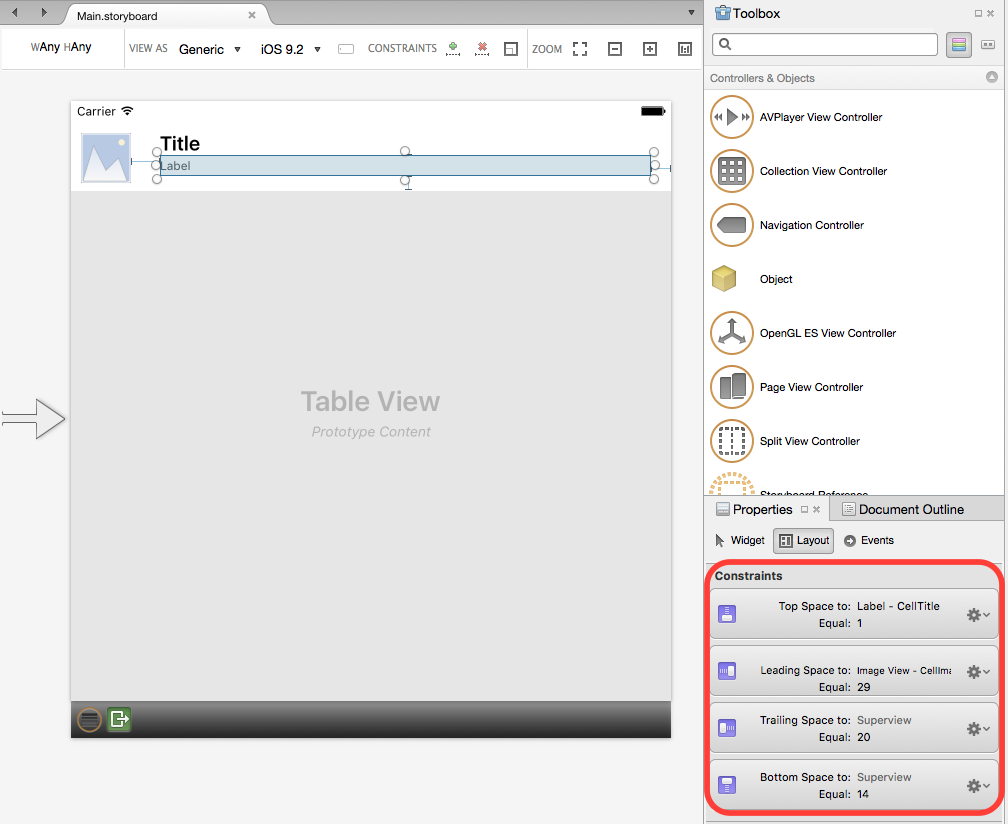Collapse the Controllers & Objects section
The height and width of the screenshot is (824, 1008).
point(991,77)
